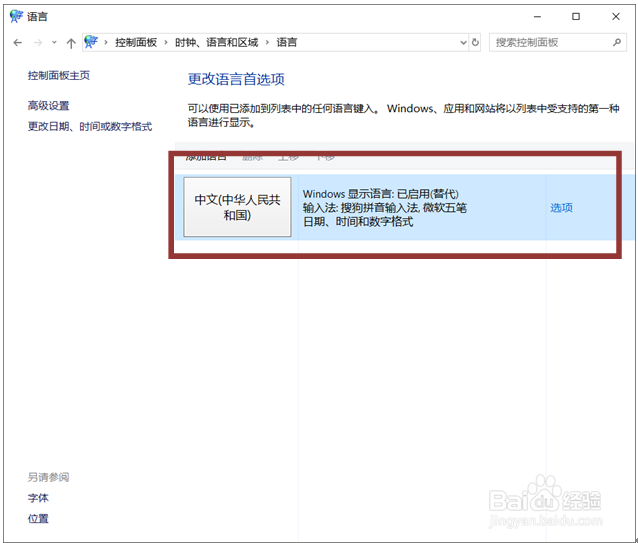Close the 语言 window

click(616, 17)
